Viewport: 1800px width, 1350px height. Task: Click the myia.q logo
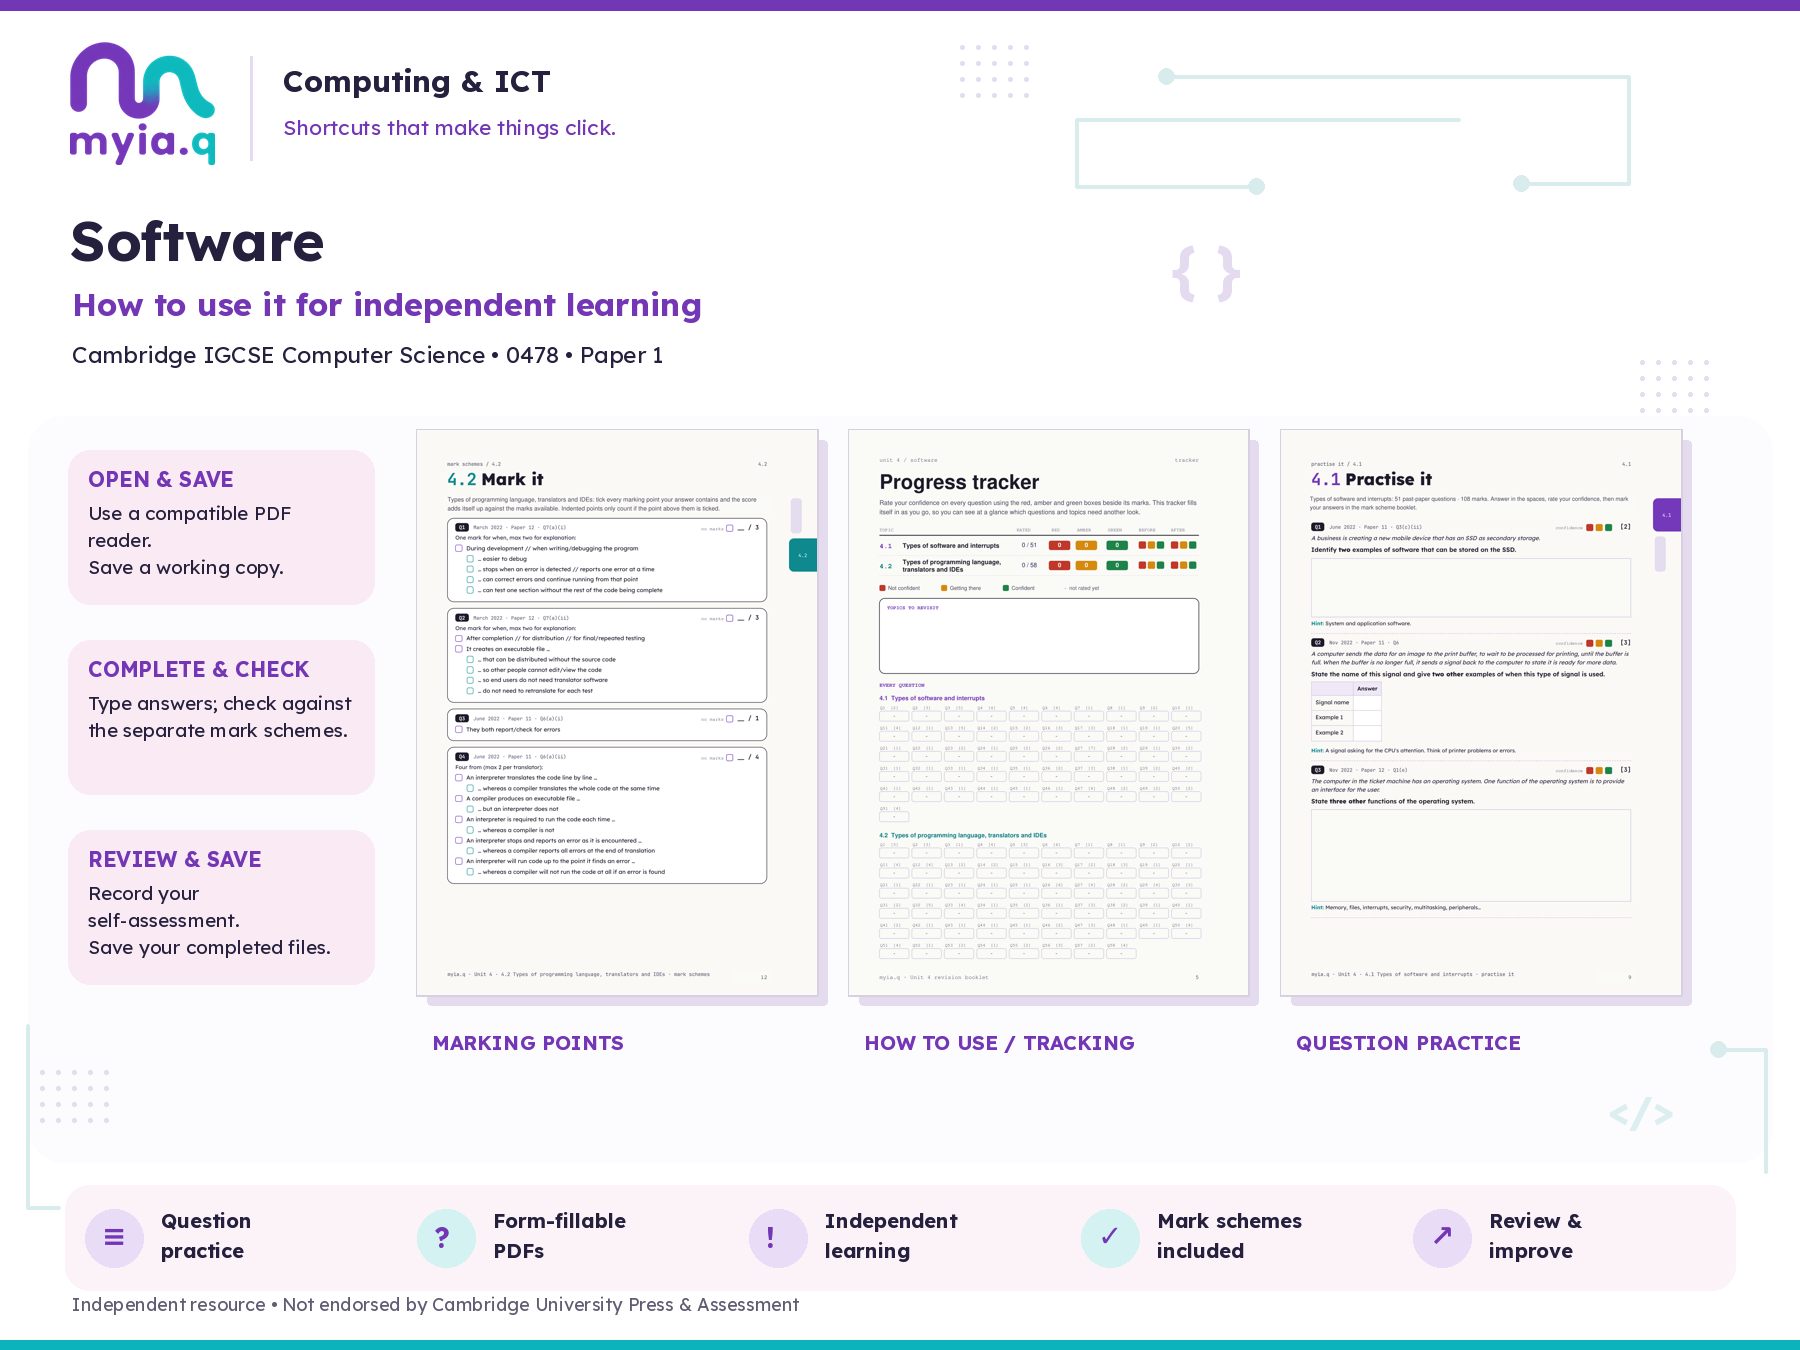coord(142,103)
